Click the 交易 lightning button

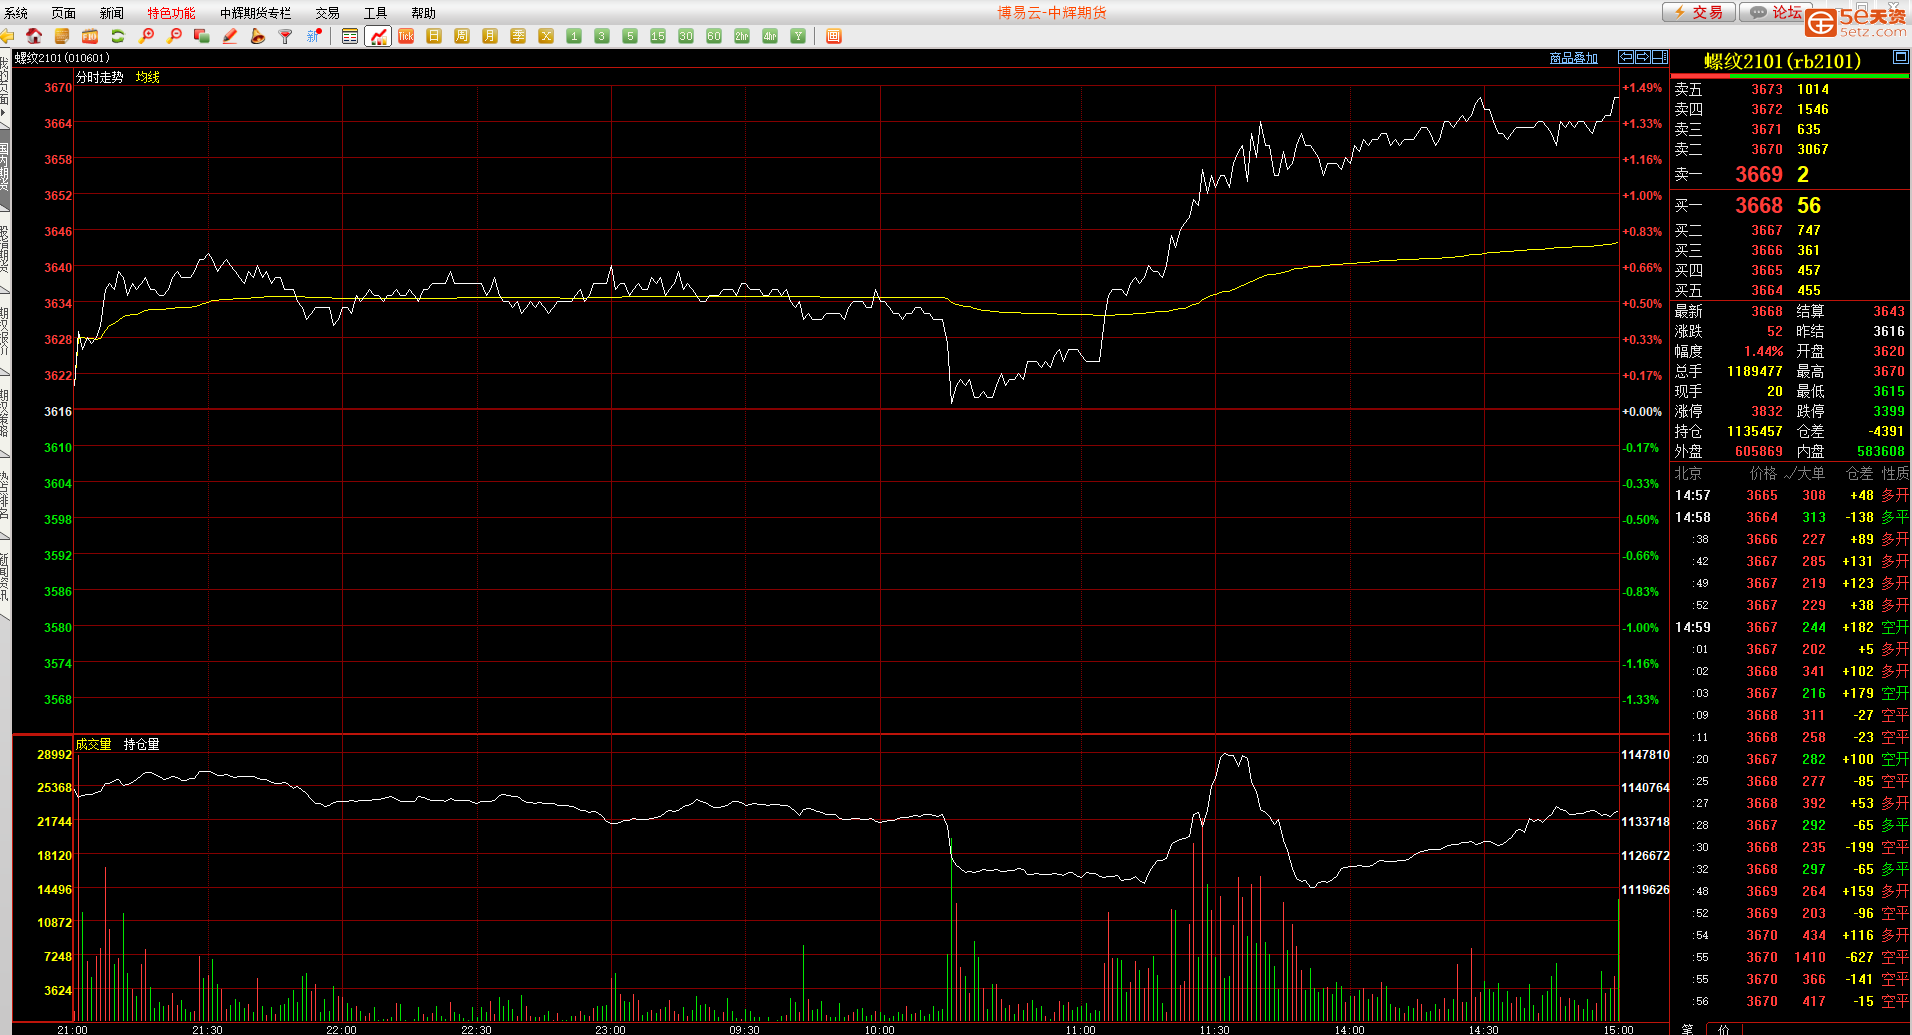click(1698, 12)
